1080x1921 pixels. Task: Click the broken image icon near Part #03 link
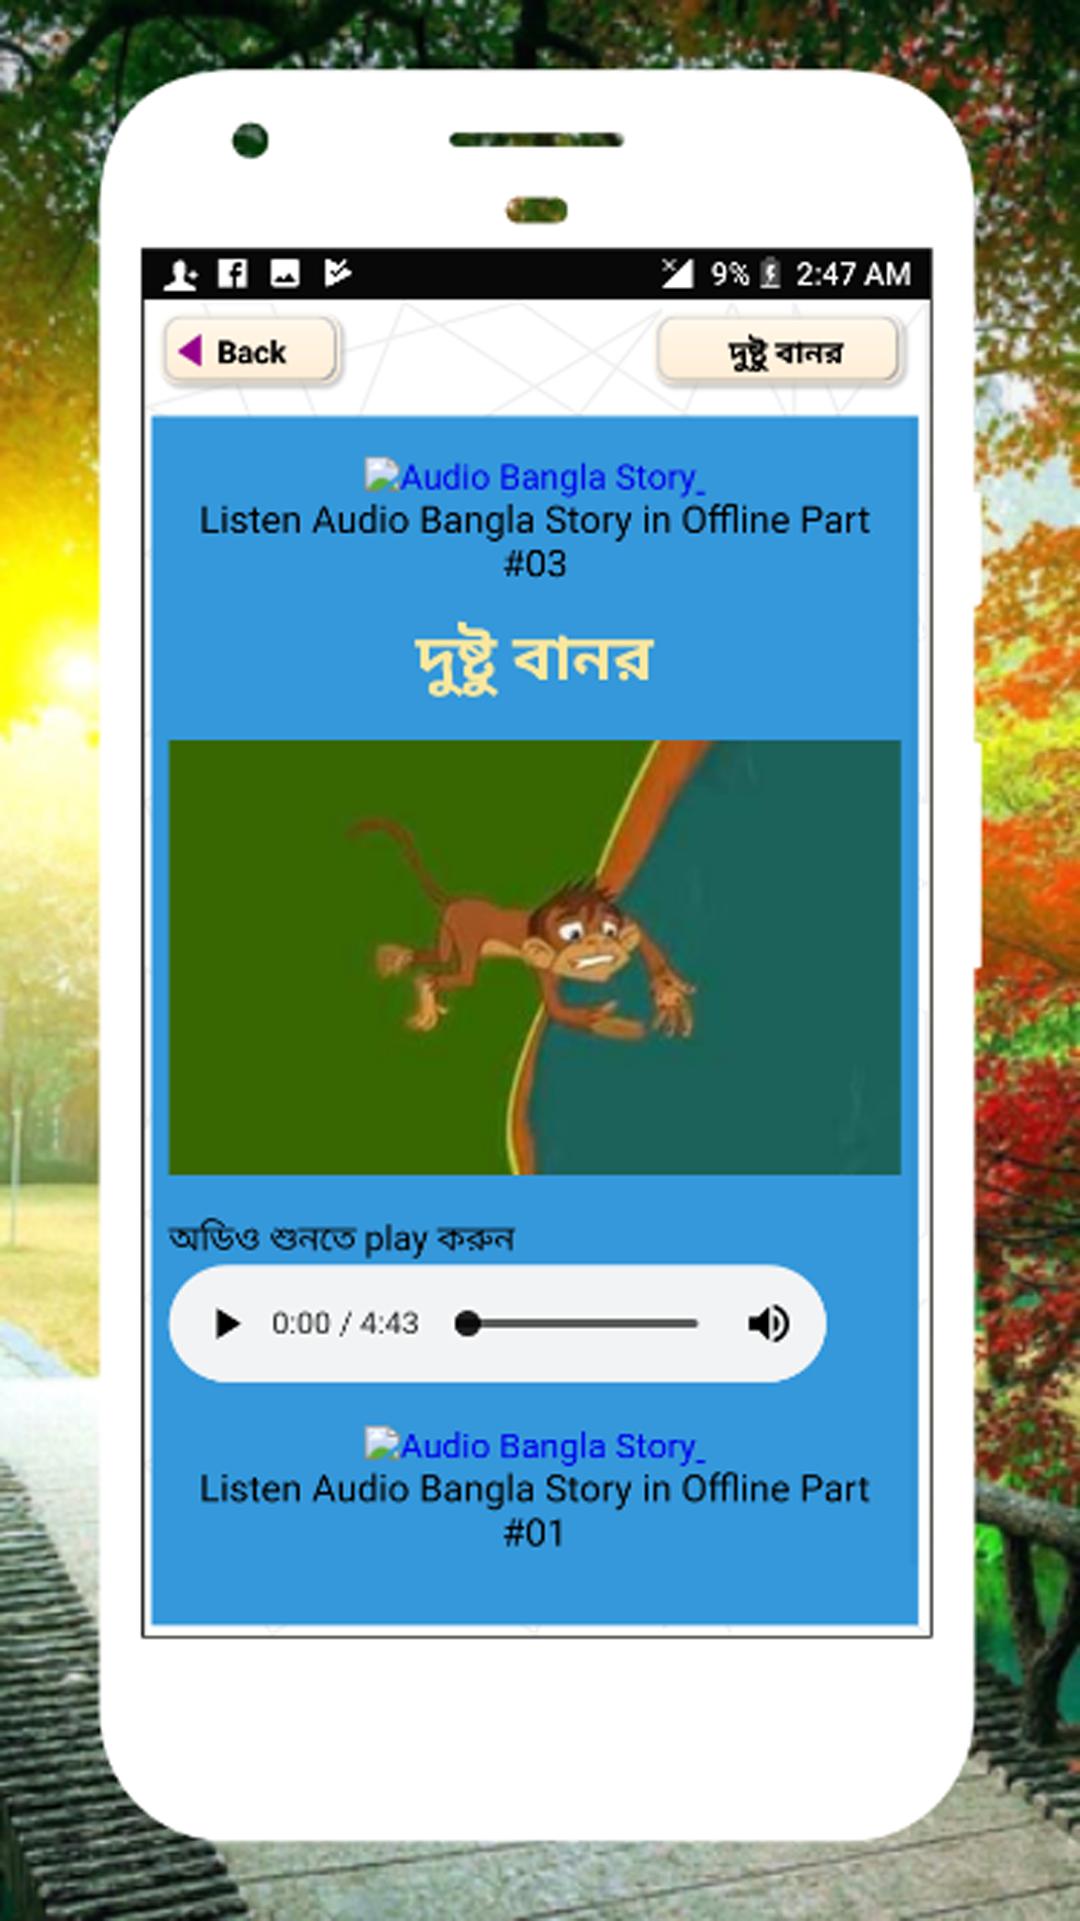coord(382,474)
